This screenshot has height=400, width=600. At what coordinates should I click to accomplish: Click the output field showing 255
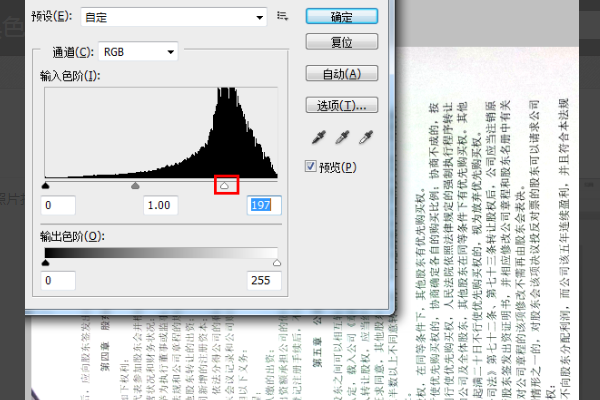click(263, 281)
